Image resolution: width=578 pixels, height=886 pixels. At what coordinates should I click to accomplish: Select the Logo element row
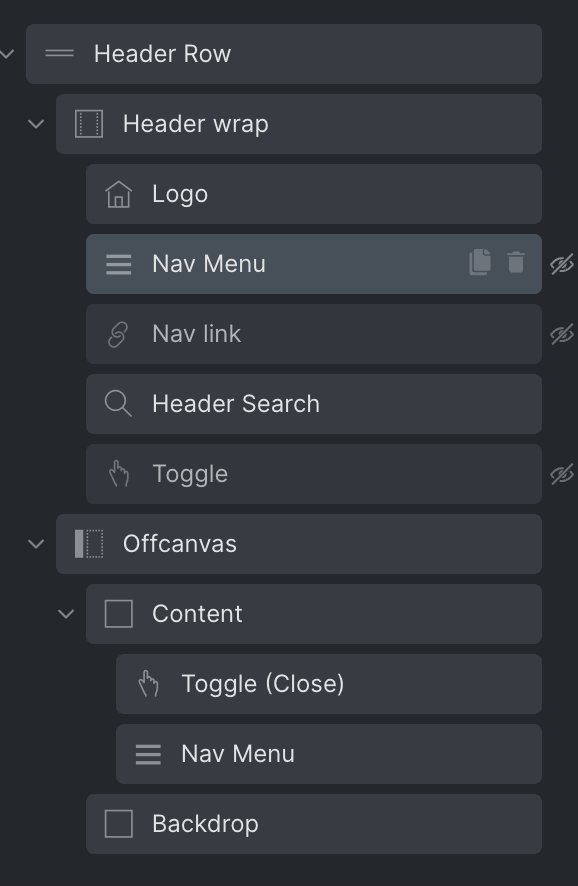click(314, 194)
